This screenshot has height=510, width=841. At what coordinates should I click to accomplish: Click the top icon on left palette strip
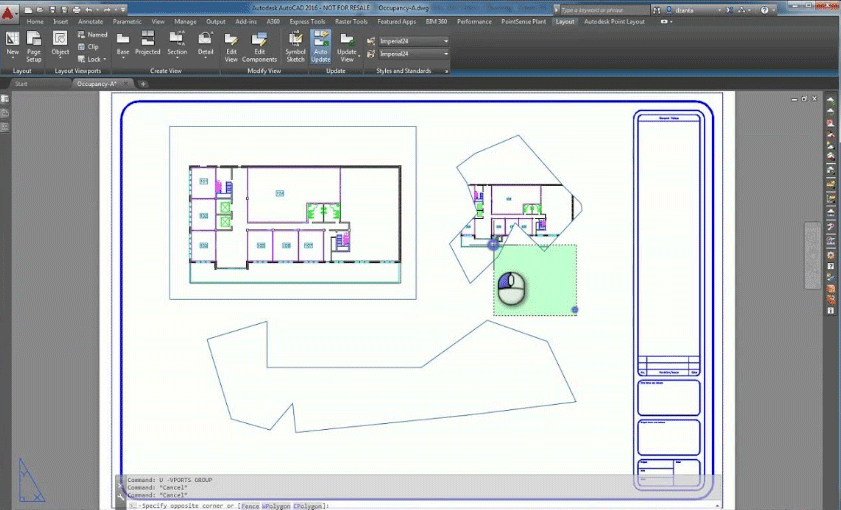[4, 99]
